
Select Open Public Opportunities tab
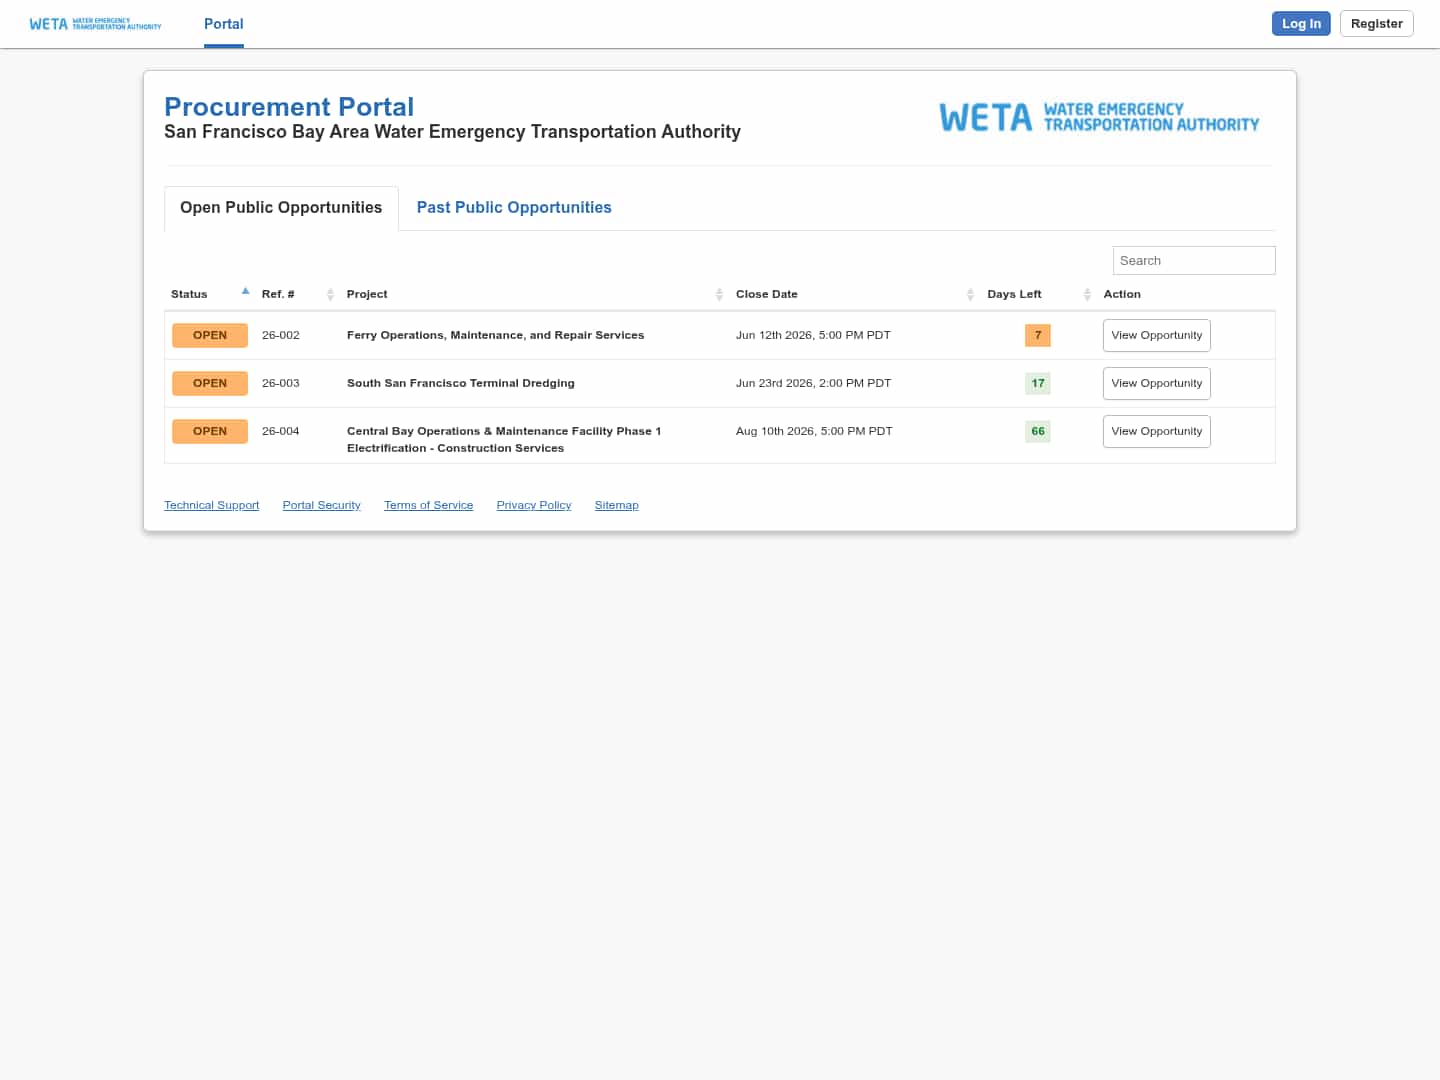(281, 207)
